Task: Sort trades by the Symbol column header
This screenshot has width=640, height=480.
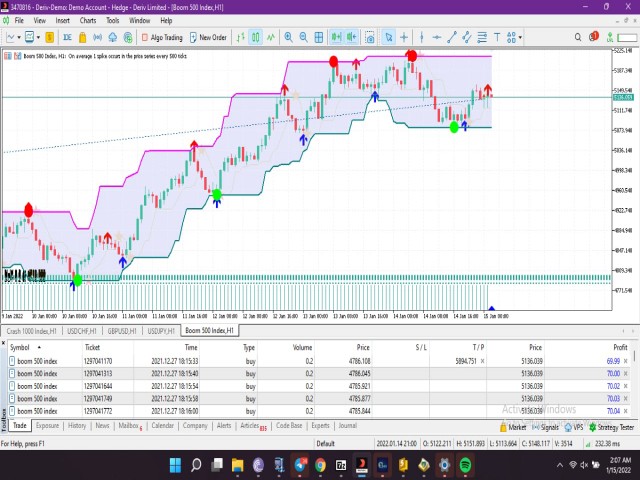Action: [x=20, y=347]
